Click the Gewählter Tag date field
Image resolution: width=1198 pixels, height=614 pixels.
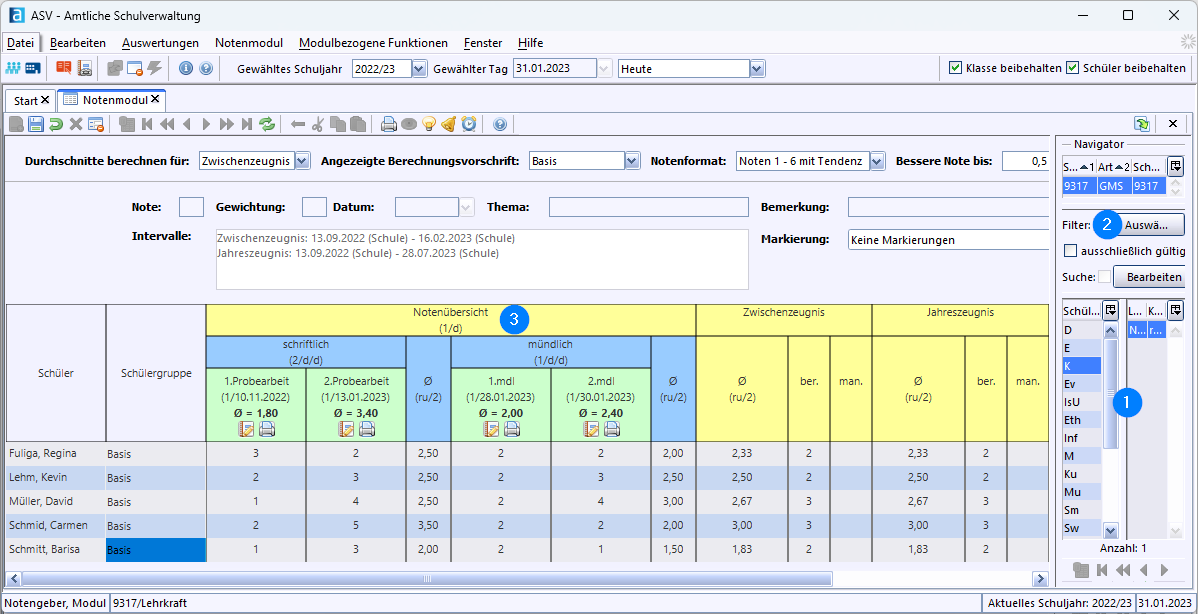(x=554, y=69)
